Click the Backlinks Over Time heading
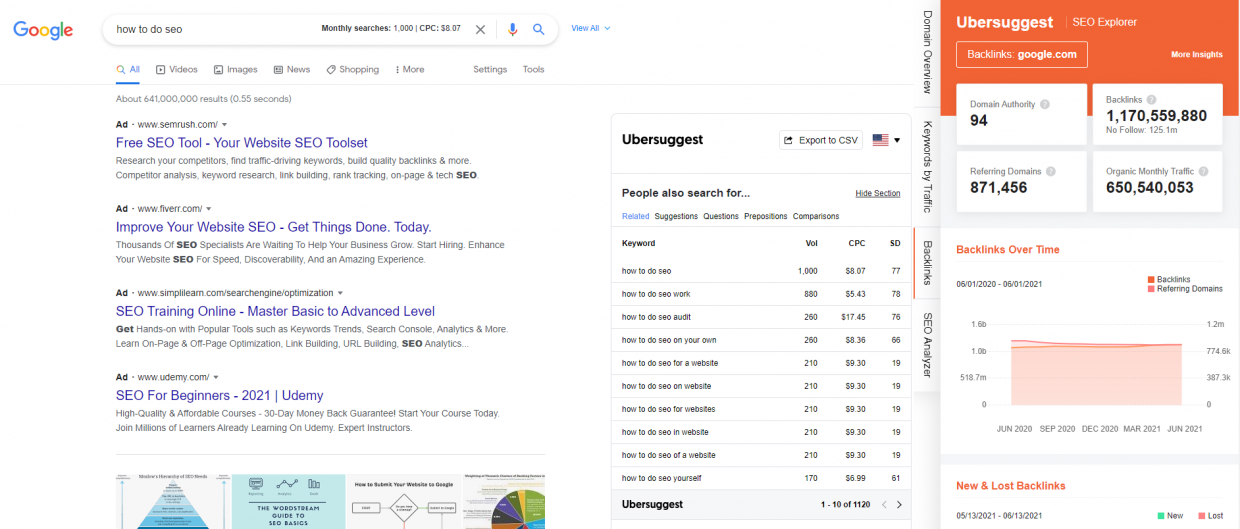The height and width of the screenshot is (529, 1240). coord(1008,249)
